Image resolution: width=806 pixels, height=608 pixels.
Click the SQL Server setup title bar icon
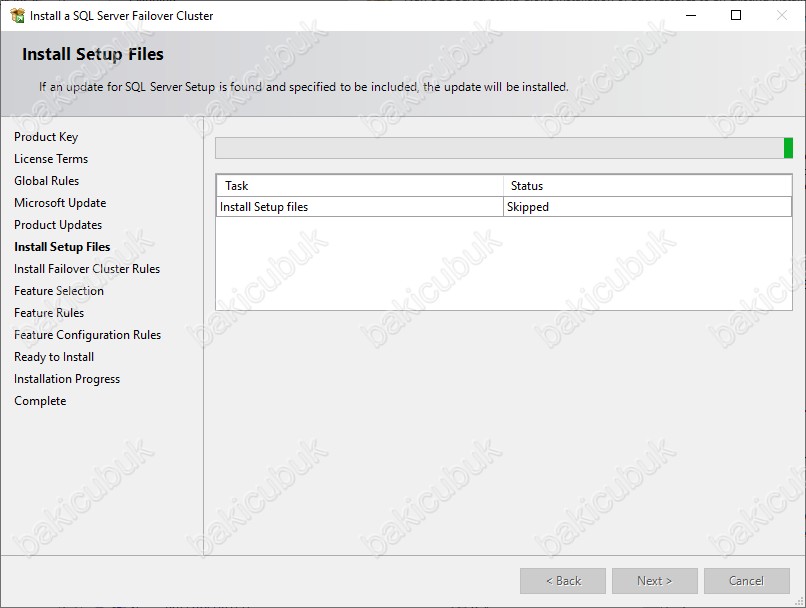(x=17, y=15)
